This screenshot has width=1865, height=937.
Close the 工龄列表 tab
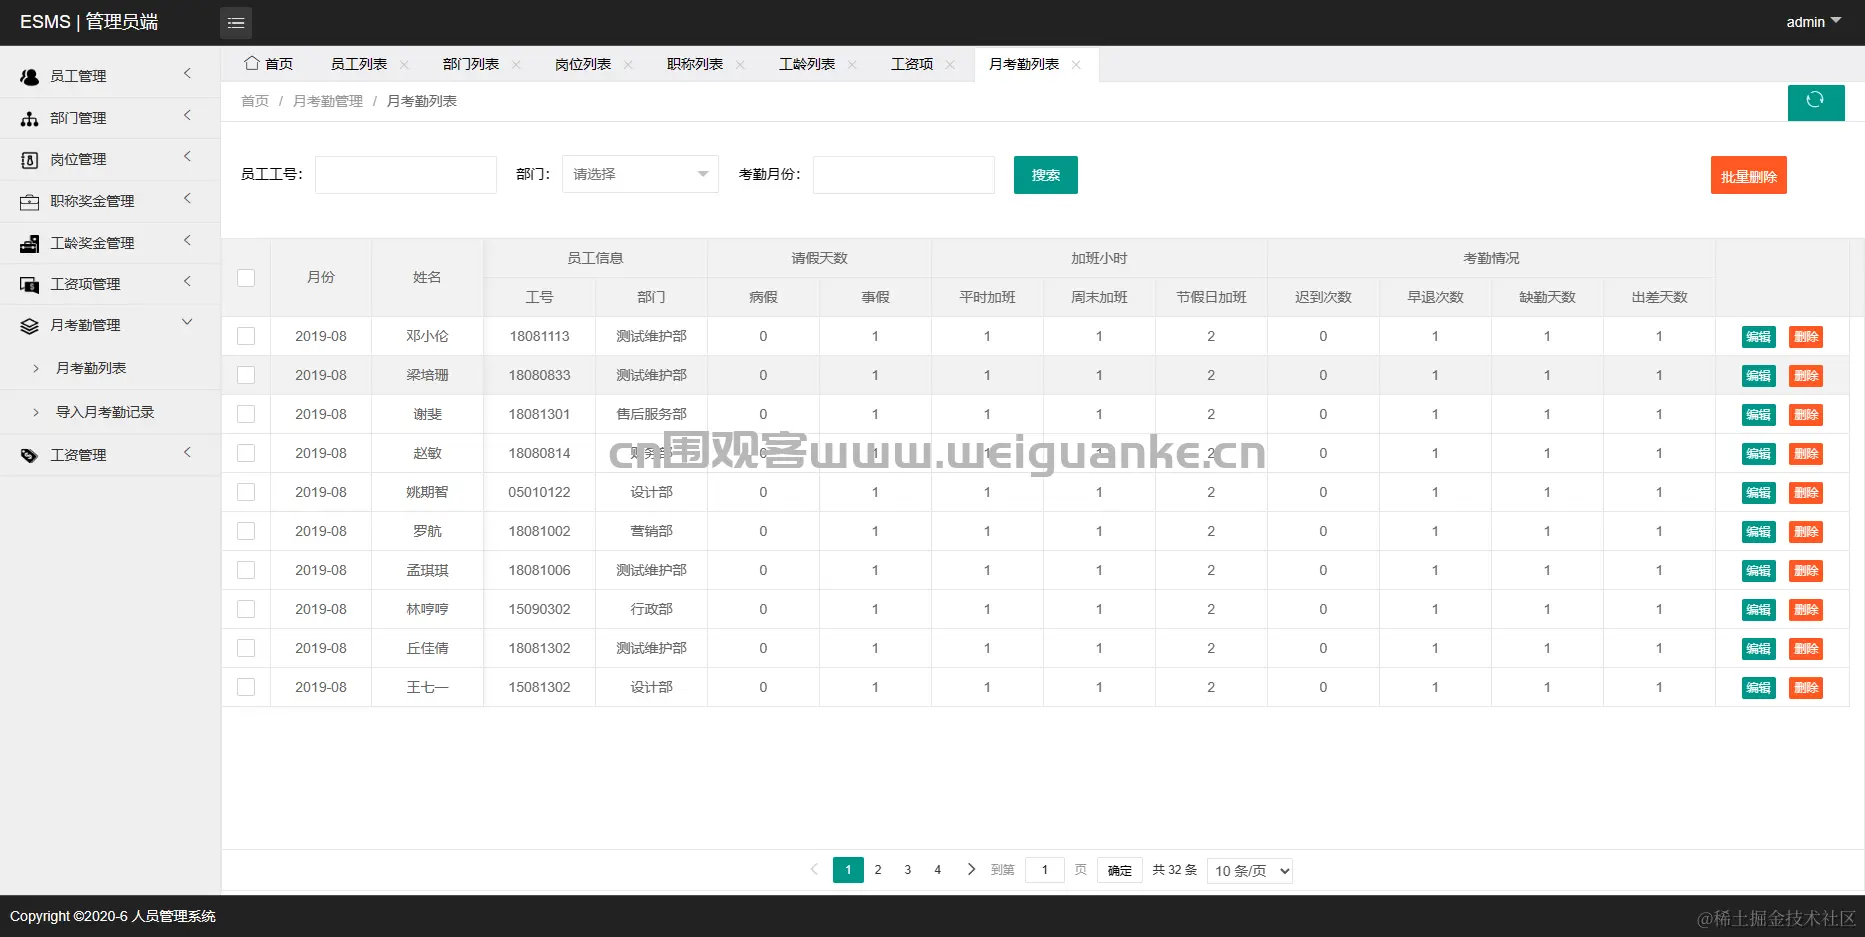click(x=852, y=64)
